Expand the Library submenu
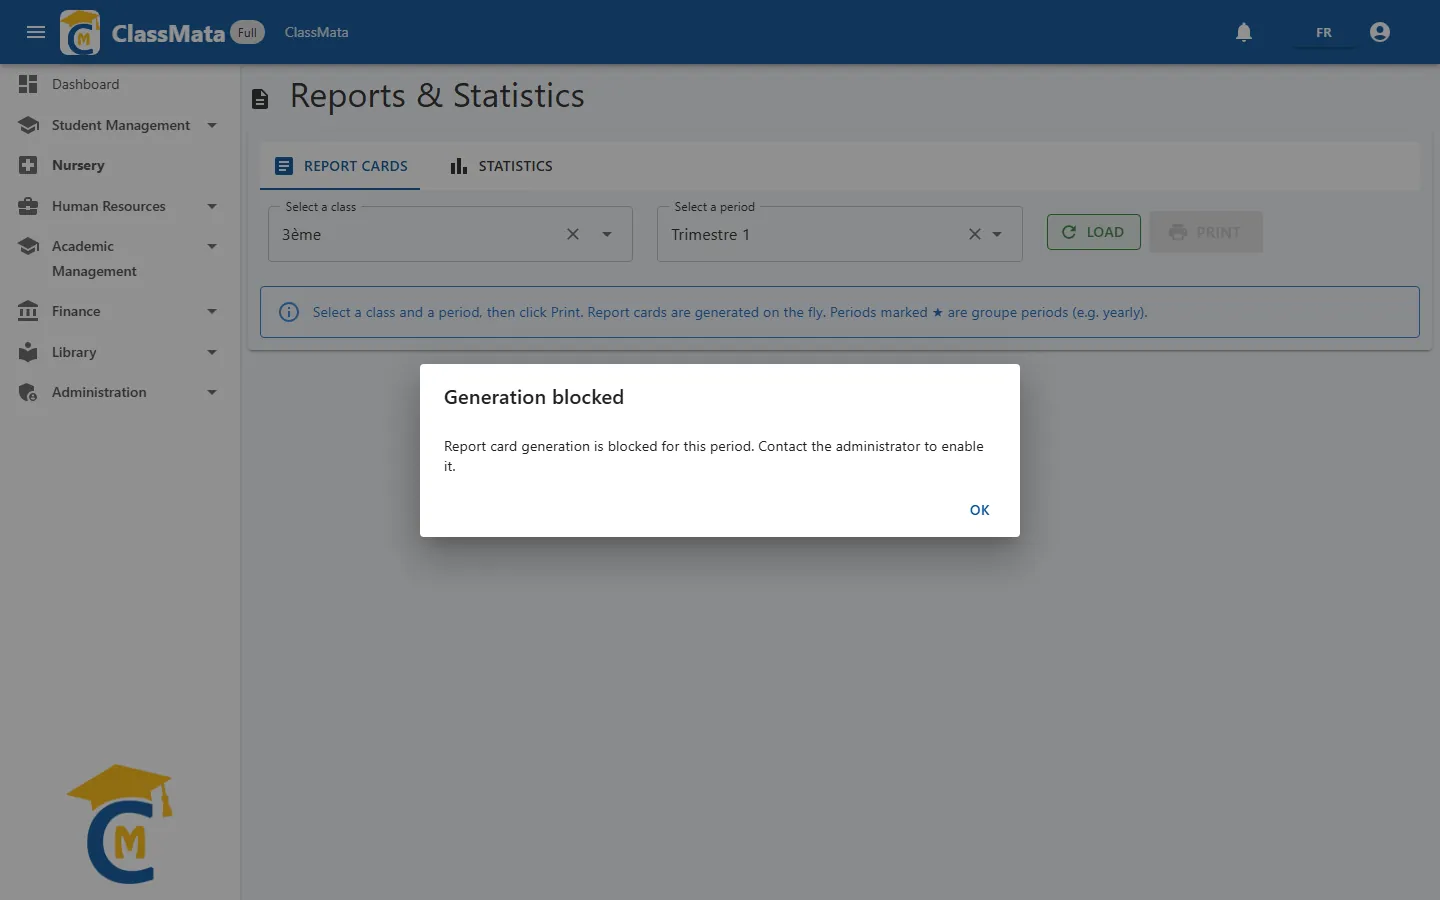The width and height of the screenshot is (1440, 900). [x=212, y=352]
